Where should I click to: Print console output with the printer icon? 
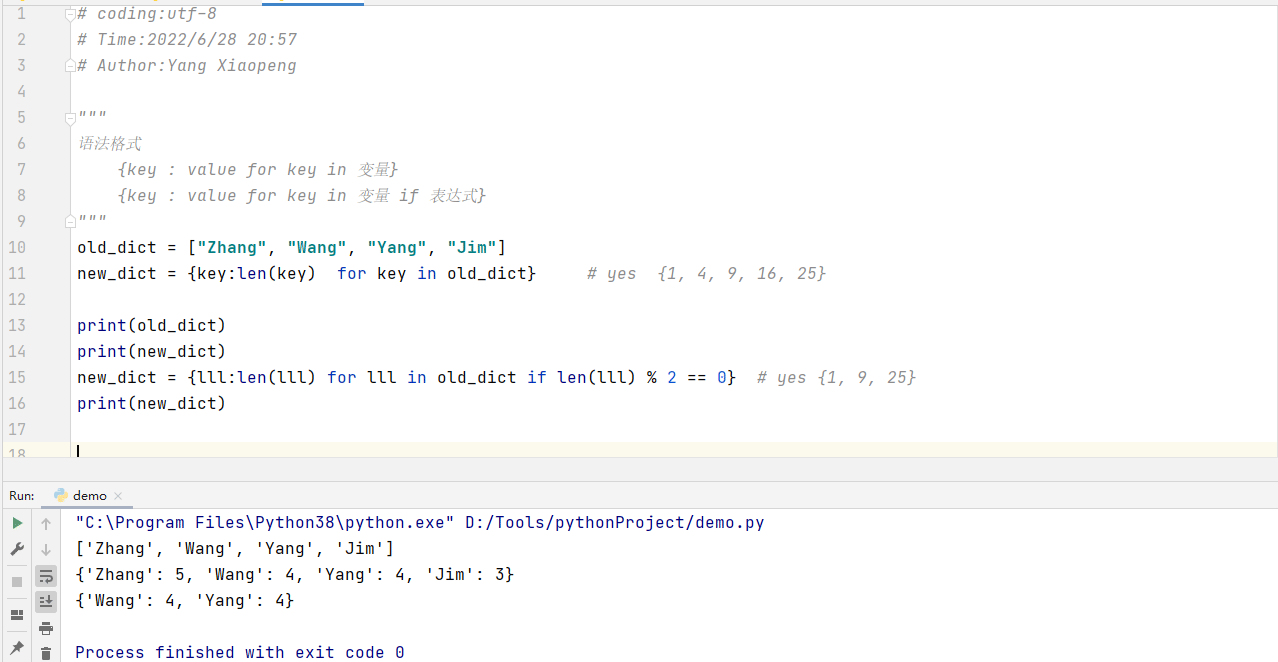pyautogui.click(x=46, y=628)
